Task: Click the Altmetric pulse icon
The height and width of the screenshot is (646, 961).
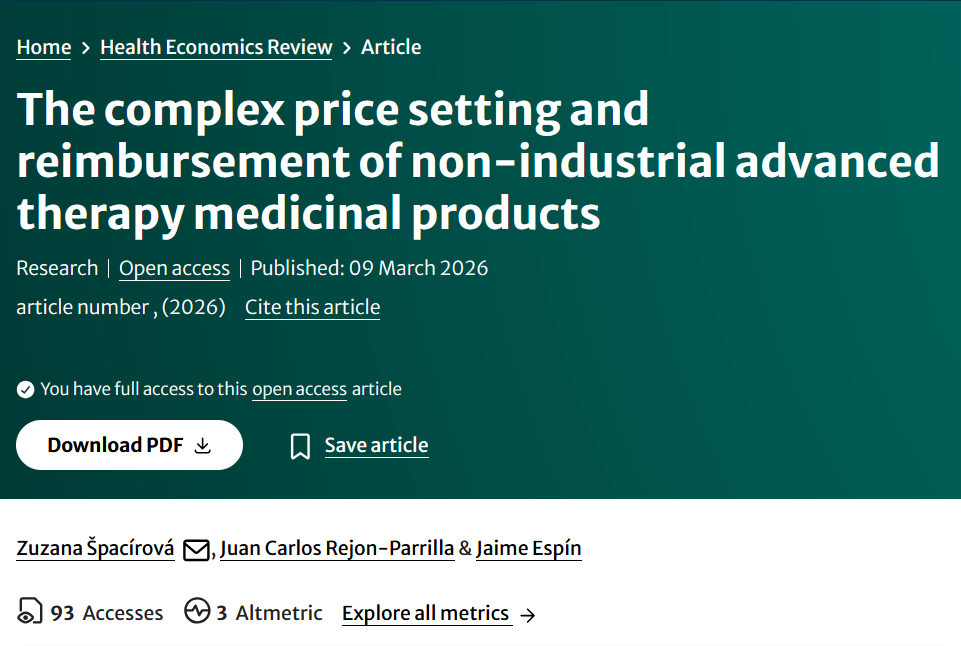Action: pyautogui.click(x=197, y=612)
